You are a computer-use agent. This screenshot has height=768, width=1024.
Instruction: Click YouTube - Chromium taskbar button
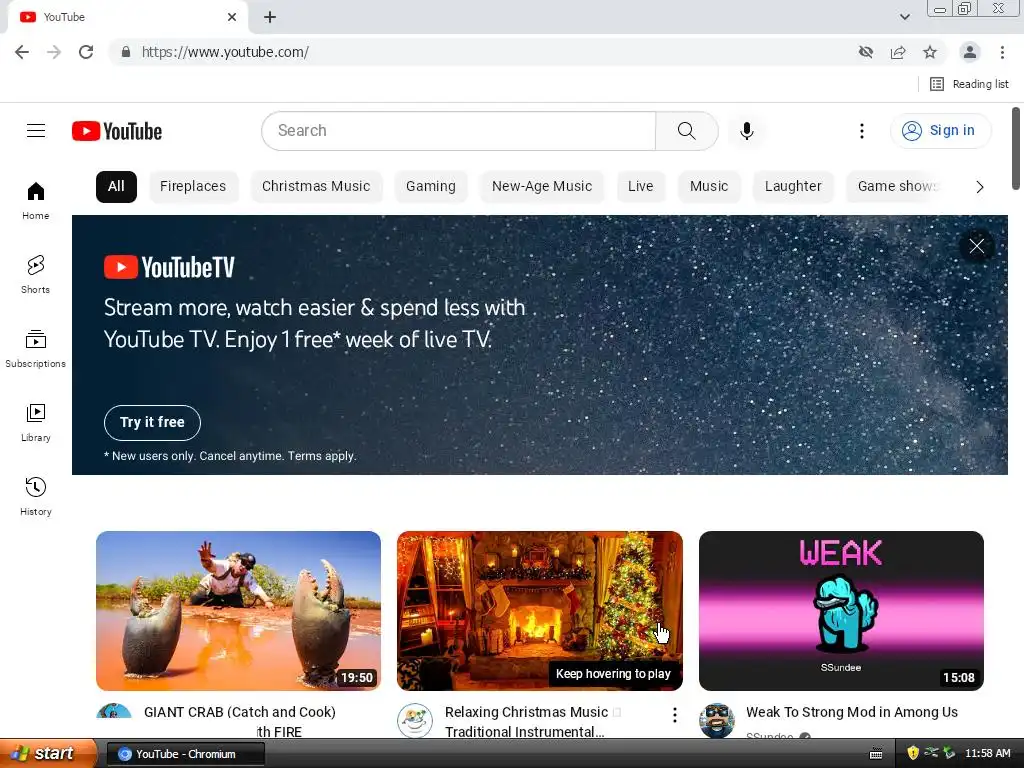click(185, 754)
